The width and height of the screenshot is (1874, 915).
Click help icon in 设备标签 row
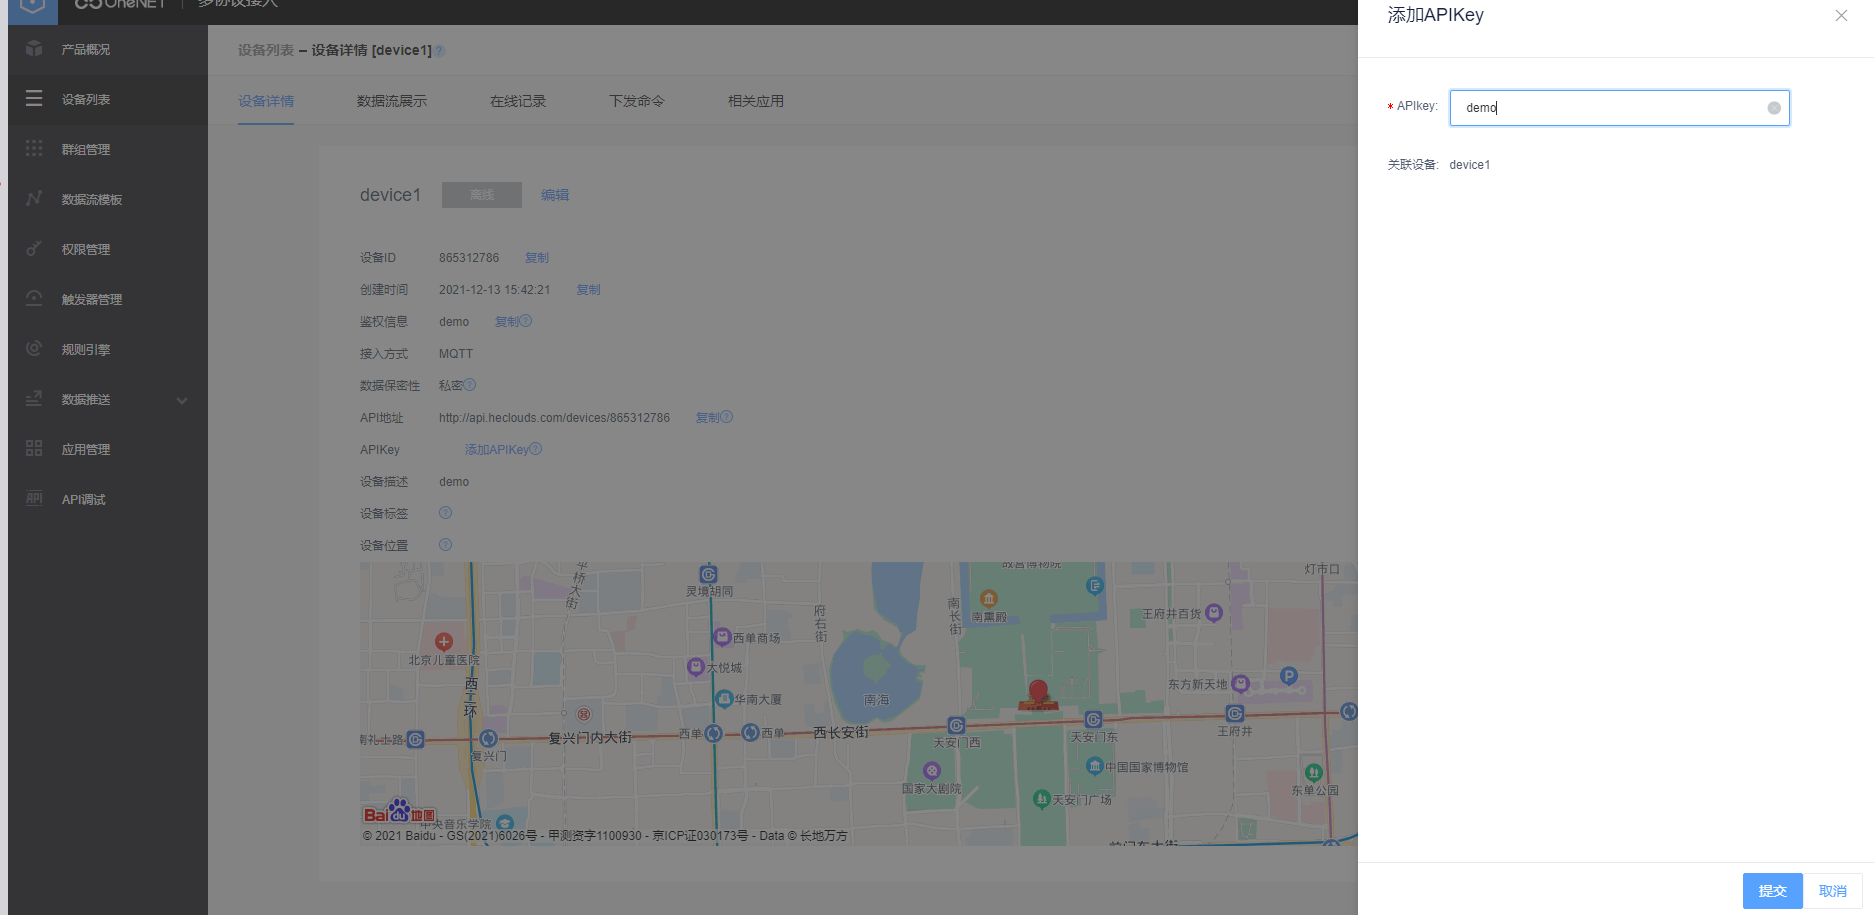[x=446, y=513]
